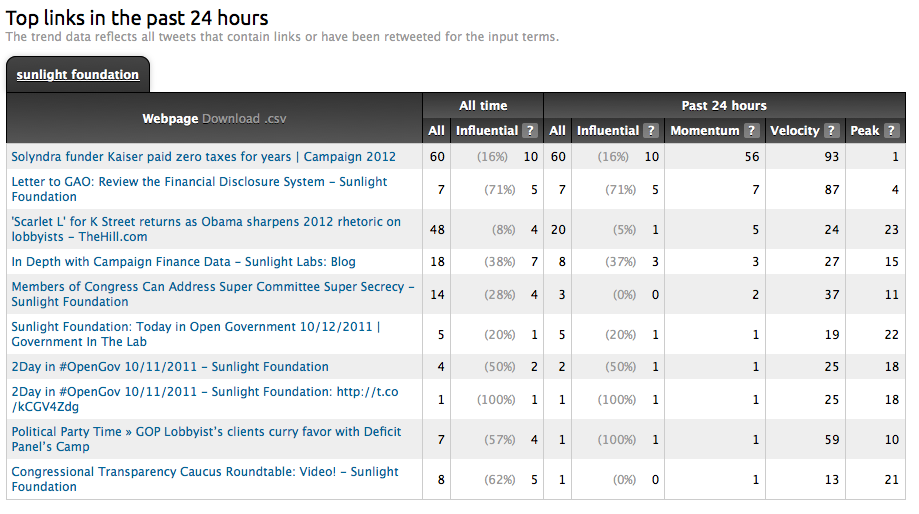Click help icon beside Past 24 hours Influential
The width and height of the screenshot is (919, 514).
pos(651,131)
